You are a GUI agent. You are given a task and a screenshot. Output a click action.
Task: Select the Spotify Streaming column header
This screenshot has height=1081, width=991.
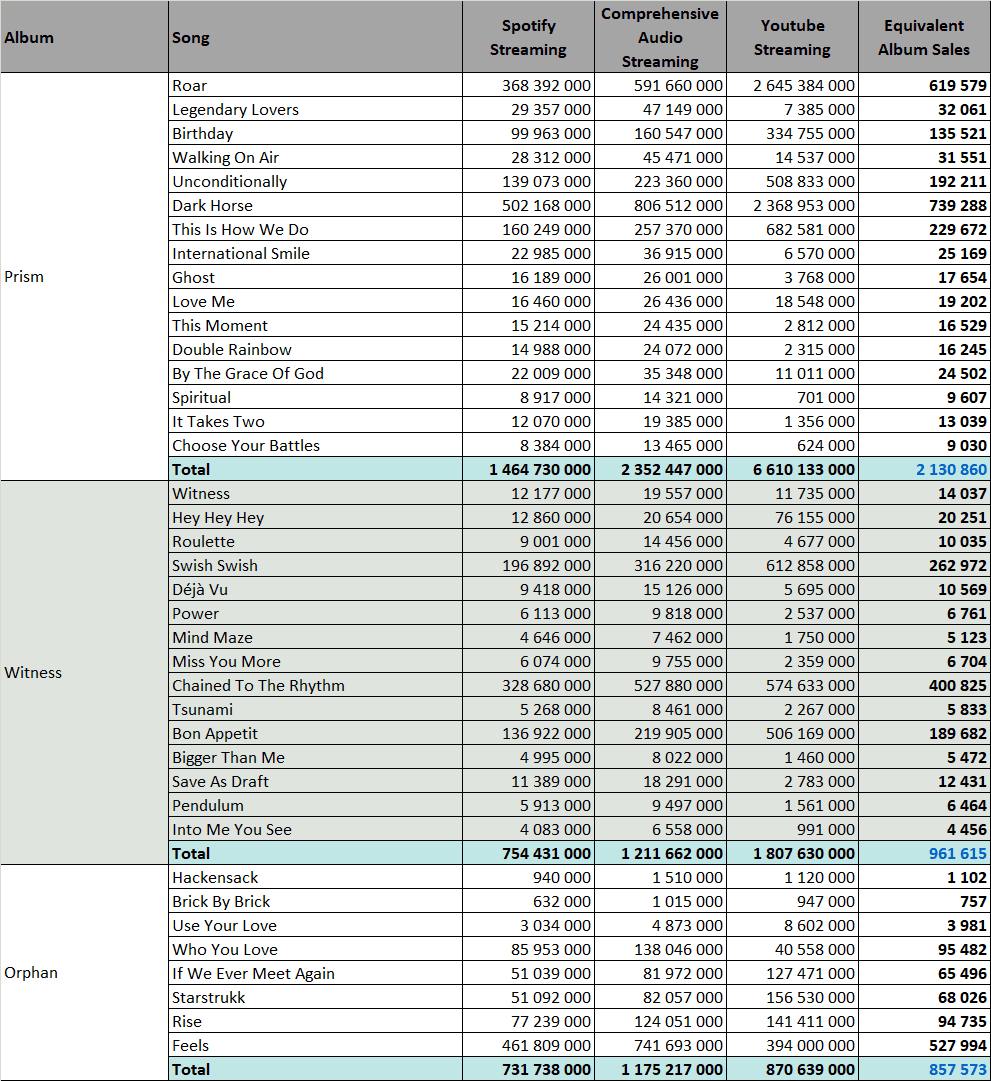(x=528, y=37)
